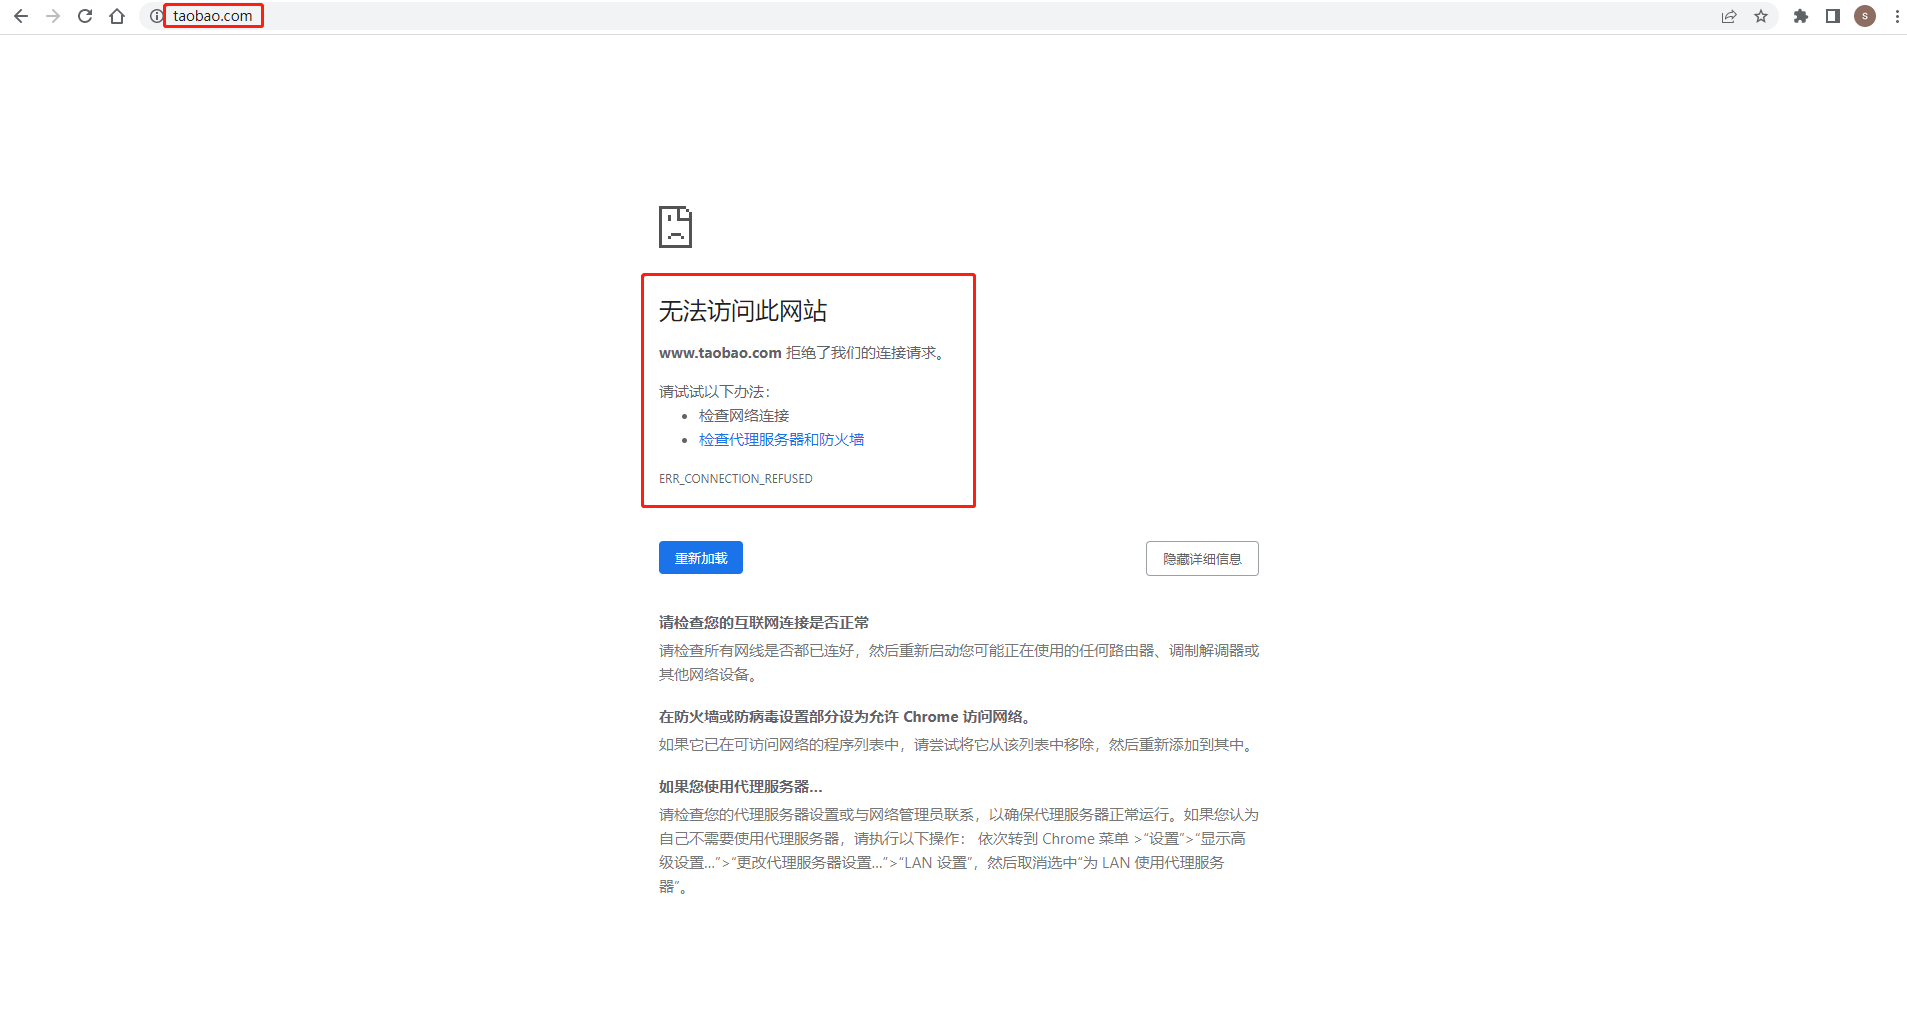This screenshot has width=1907, height=1024.
Task: Click the 检查代理服务器和防火墙 link
Action: pos(780,439)
